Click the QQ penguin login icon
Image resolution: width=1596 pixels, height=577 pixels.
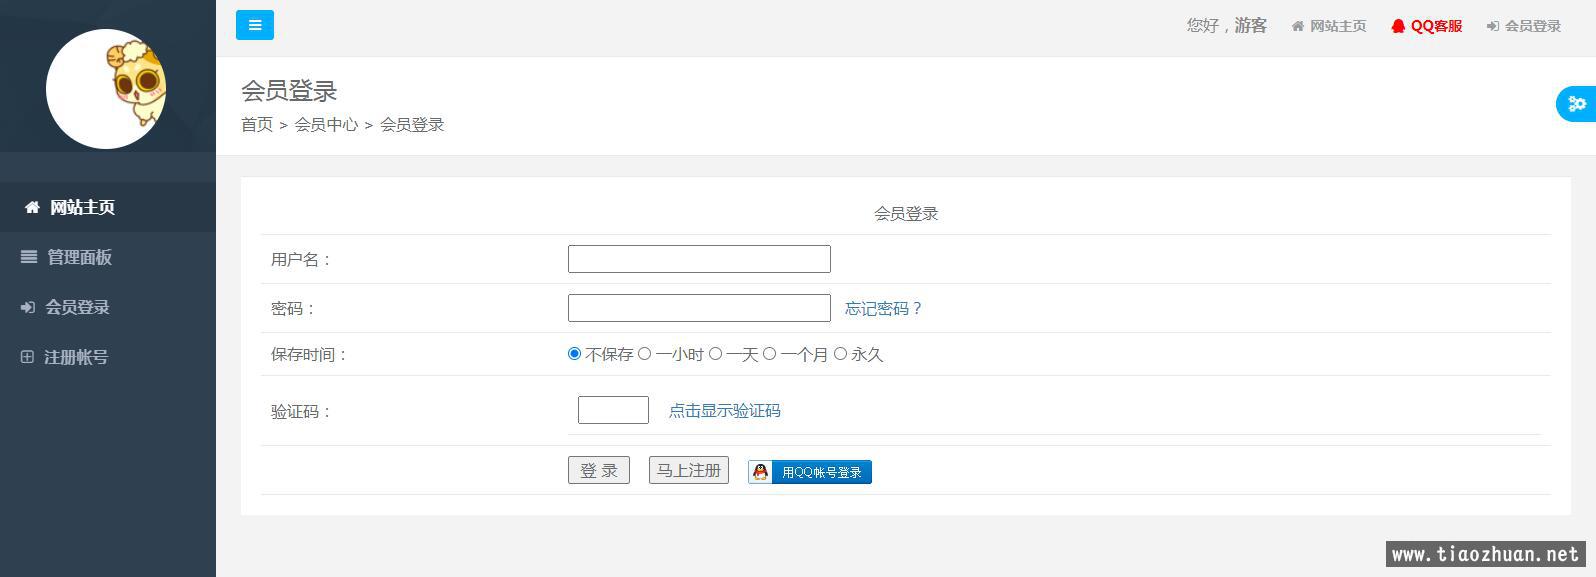[x=761, y=472]
